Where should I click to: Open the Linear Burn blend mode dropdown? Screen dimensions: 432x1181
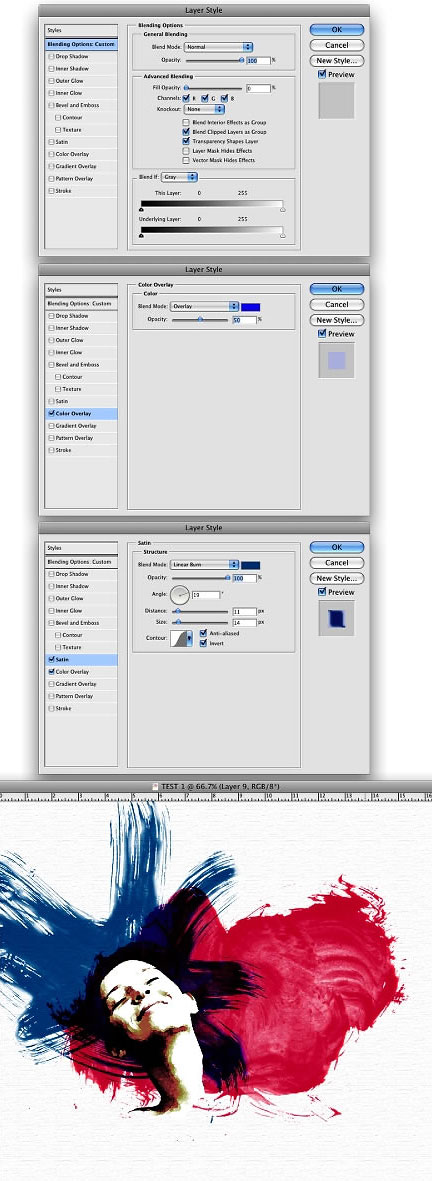coord(205,565)
